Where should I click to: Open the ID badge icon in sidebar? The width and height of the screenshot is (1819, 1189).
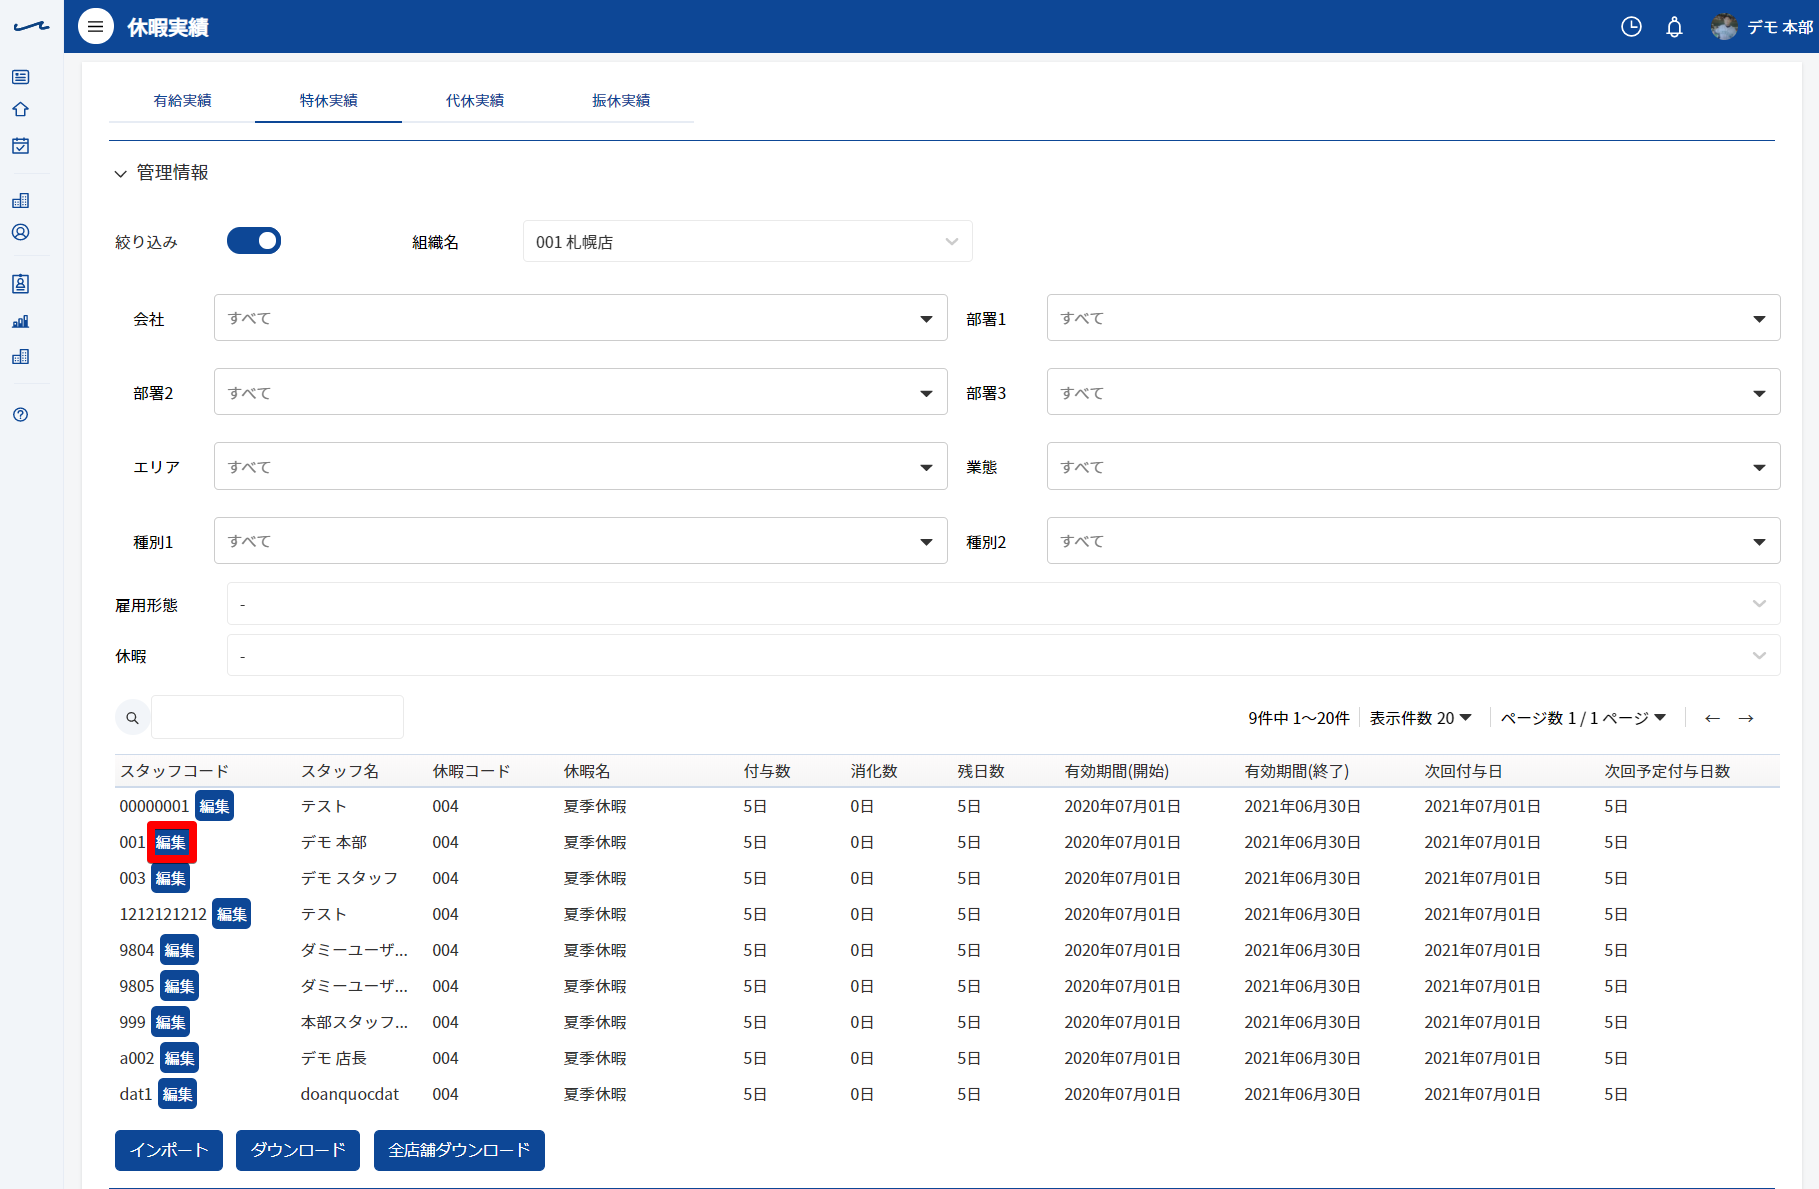(20, 284)
